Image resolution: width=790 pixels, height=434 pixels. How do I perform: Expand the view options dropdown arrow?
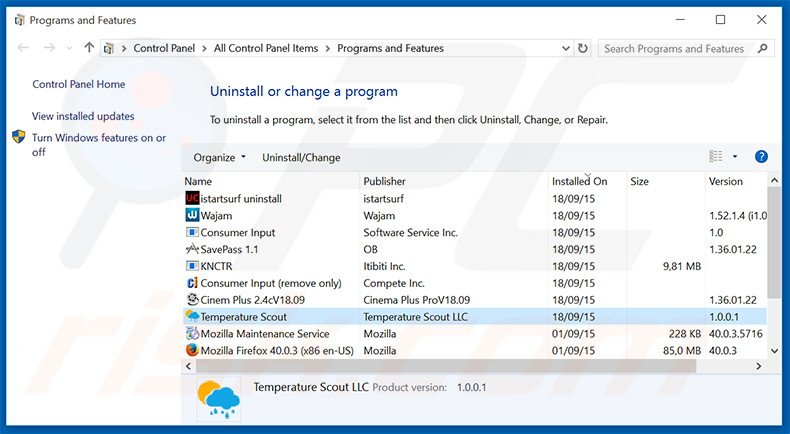[x=735, y=157]
